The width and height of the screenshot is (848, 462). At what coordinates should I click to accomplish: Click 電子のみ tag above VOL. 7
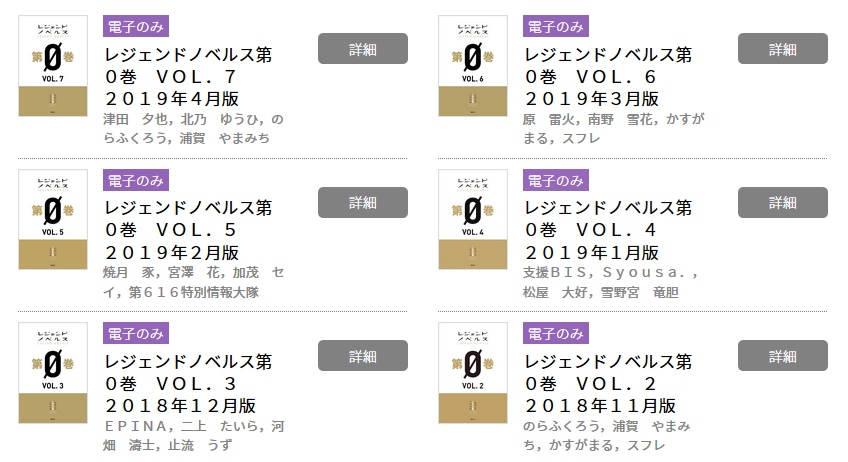(x=135, y=26)
